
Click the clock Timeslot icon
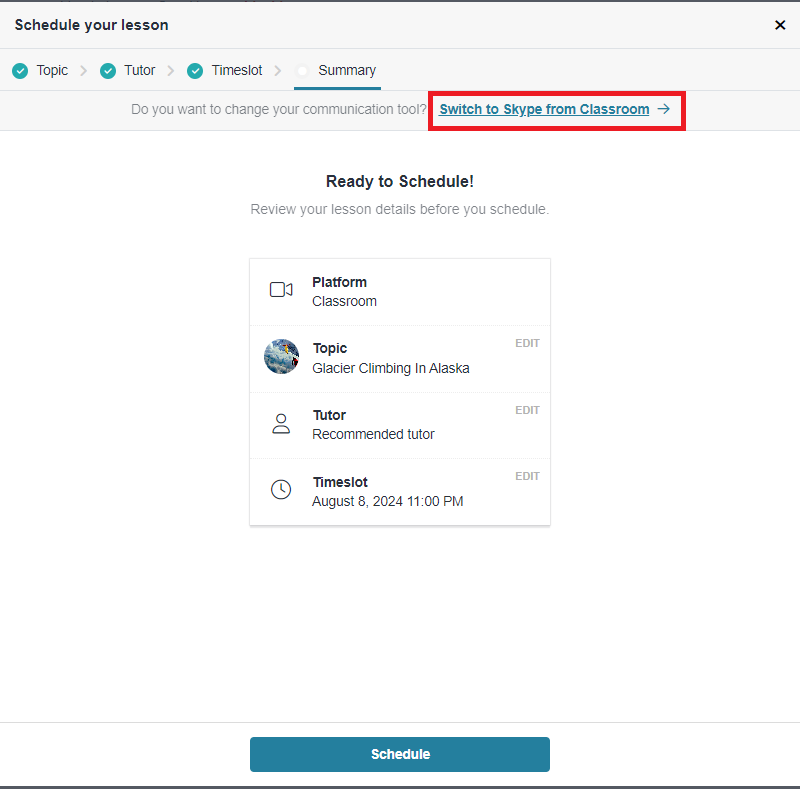tap(281, 490)
